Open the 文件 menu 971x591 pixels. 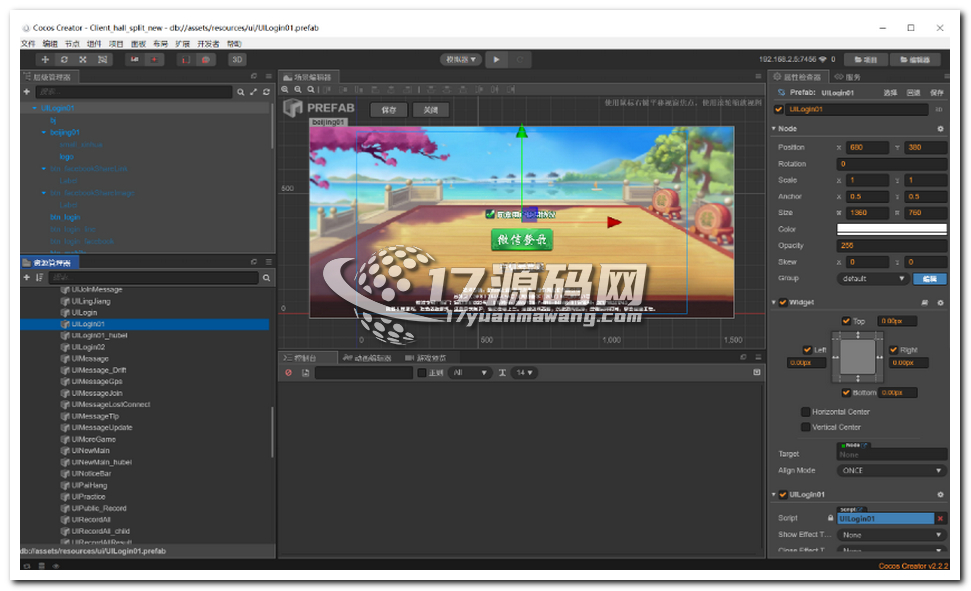click(28, 44)
